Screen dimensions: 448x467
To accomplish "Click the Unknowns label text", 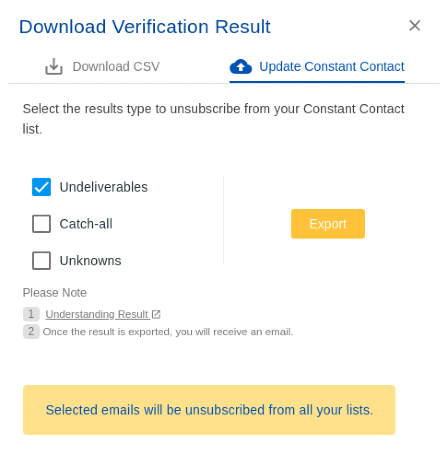I will click(90, 260).
